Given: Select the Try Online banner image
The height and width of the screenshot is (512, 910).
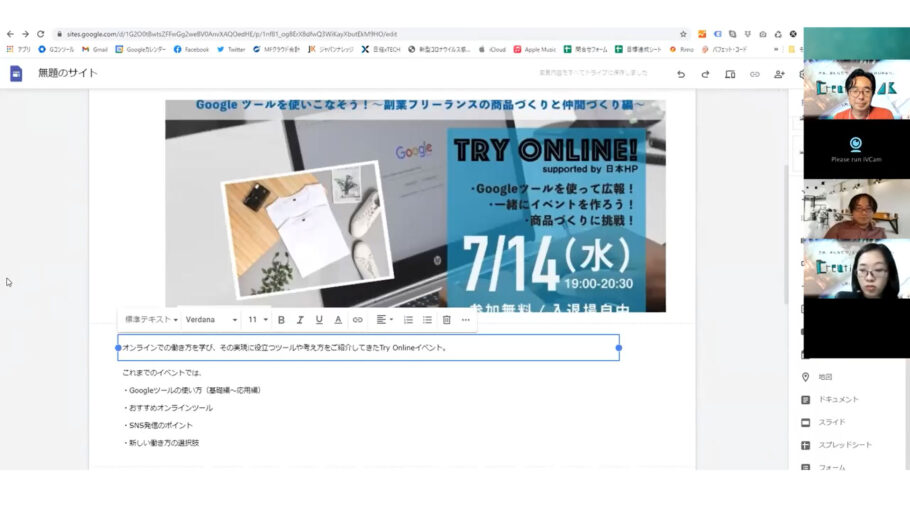Looking at the screenshot, I should (416, 205).
